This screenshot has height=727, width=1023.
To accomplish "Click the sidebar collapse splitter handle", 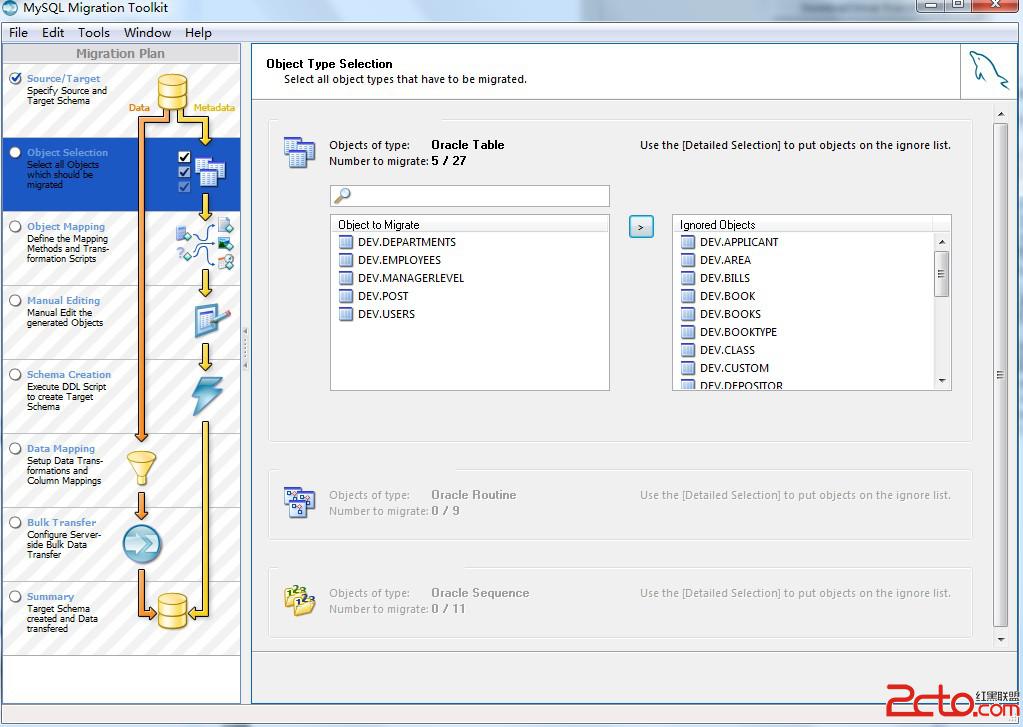I will coord(245,349).
